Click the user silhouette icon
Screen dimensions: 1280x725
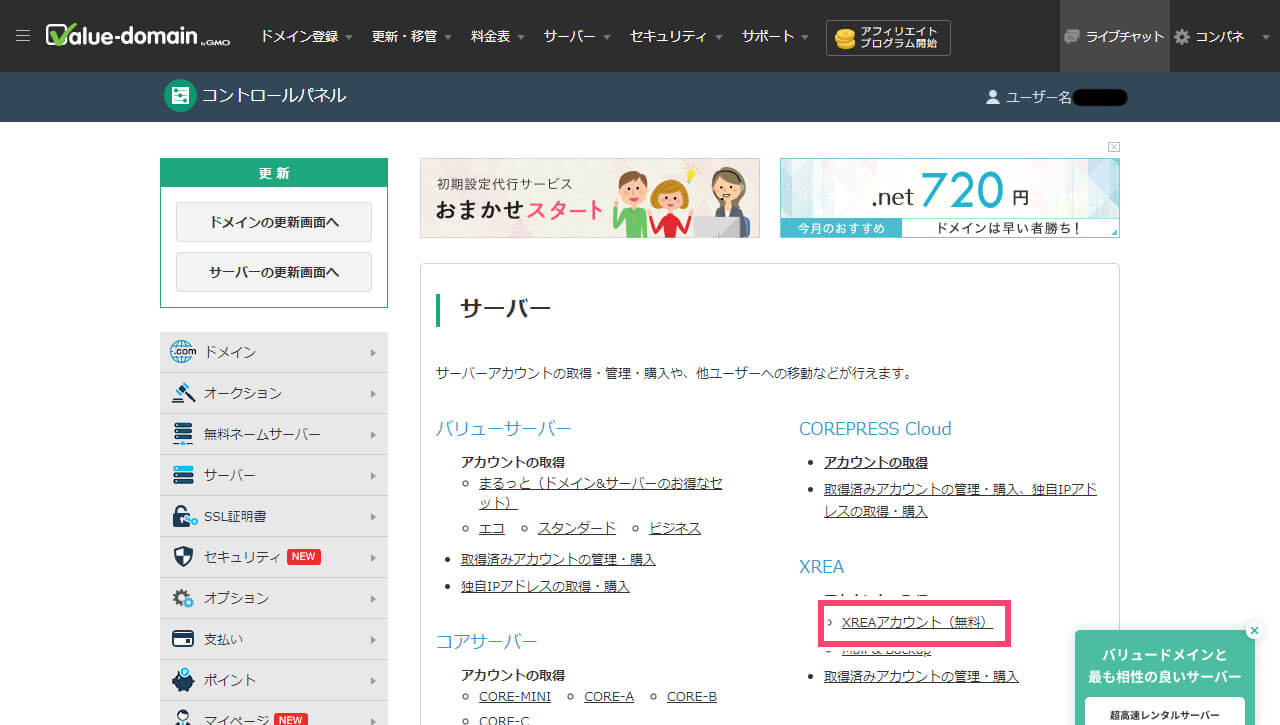[993, 97]
